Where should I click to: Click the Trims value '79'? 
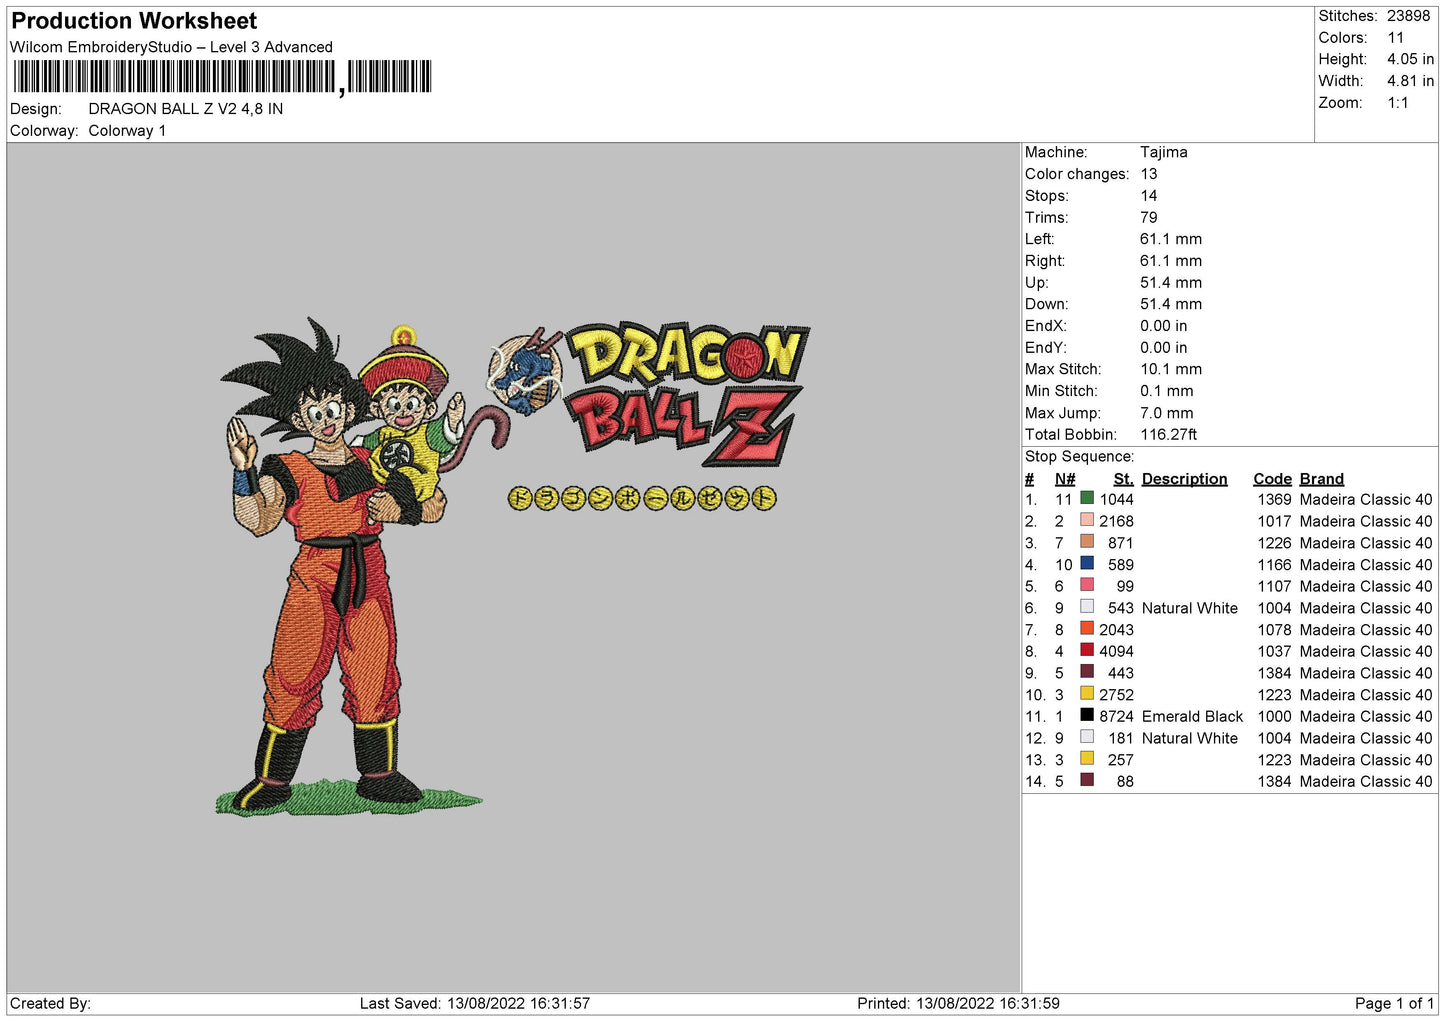point(1149,217)
